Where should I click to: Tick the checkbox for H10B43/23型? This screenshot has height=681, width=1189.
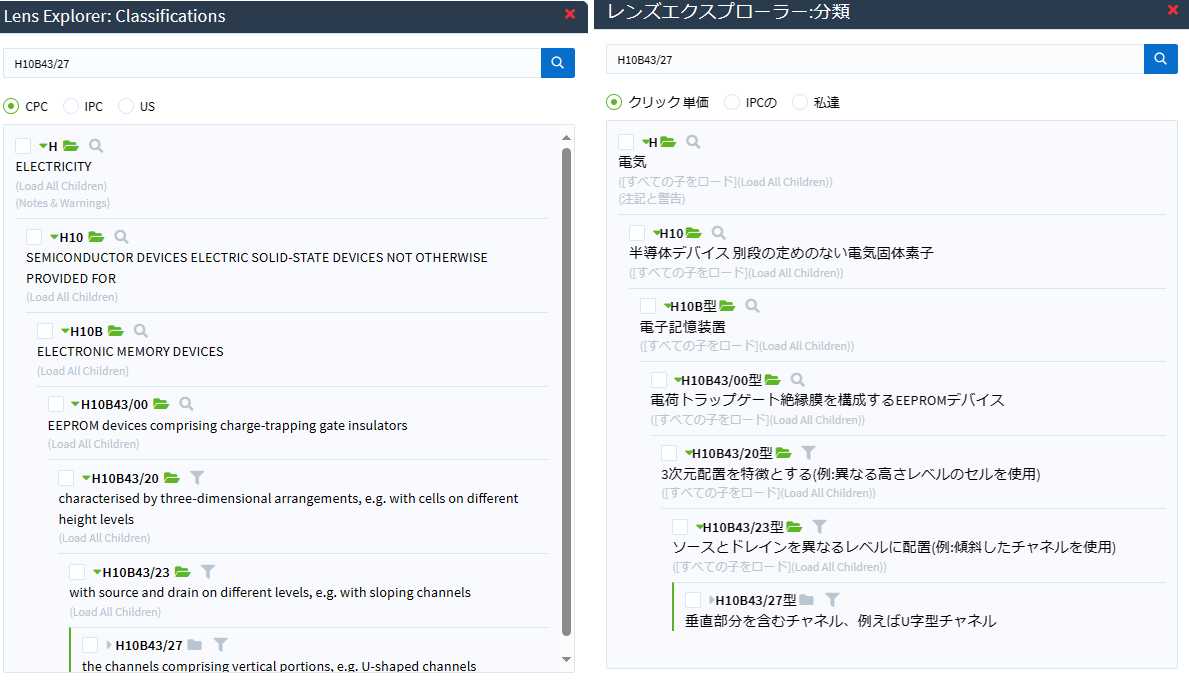(680, 527)
